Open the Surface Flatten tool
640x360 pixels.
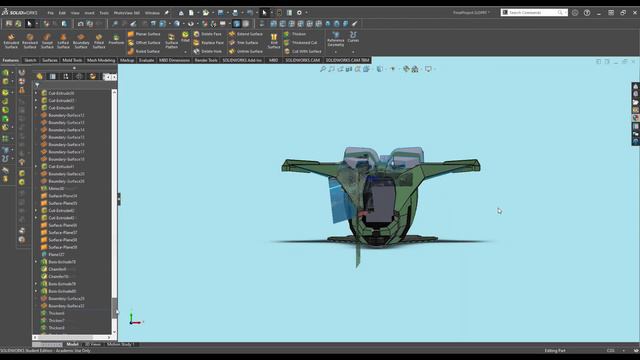point(171,41)
